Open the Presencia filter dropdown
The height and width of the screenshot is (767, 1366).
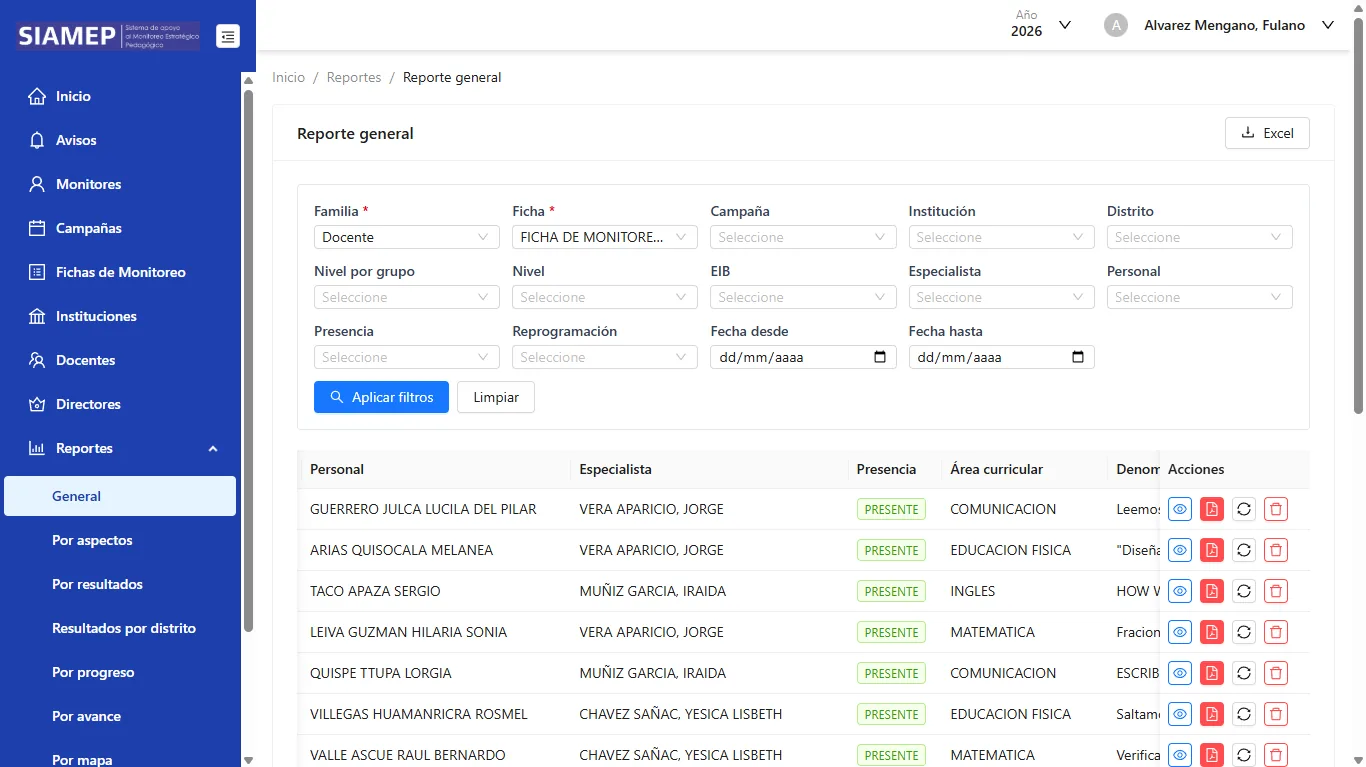click(x=406, y=357)
